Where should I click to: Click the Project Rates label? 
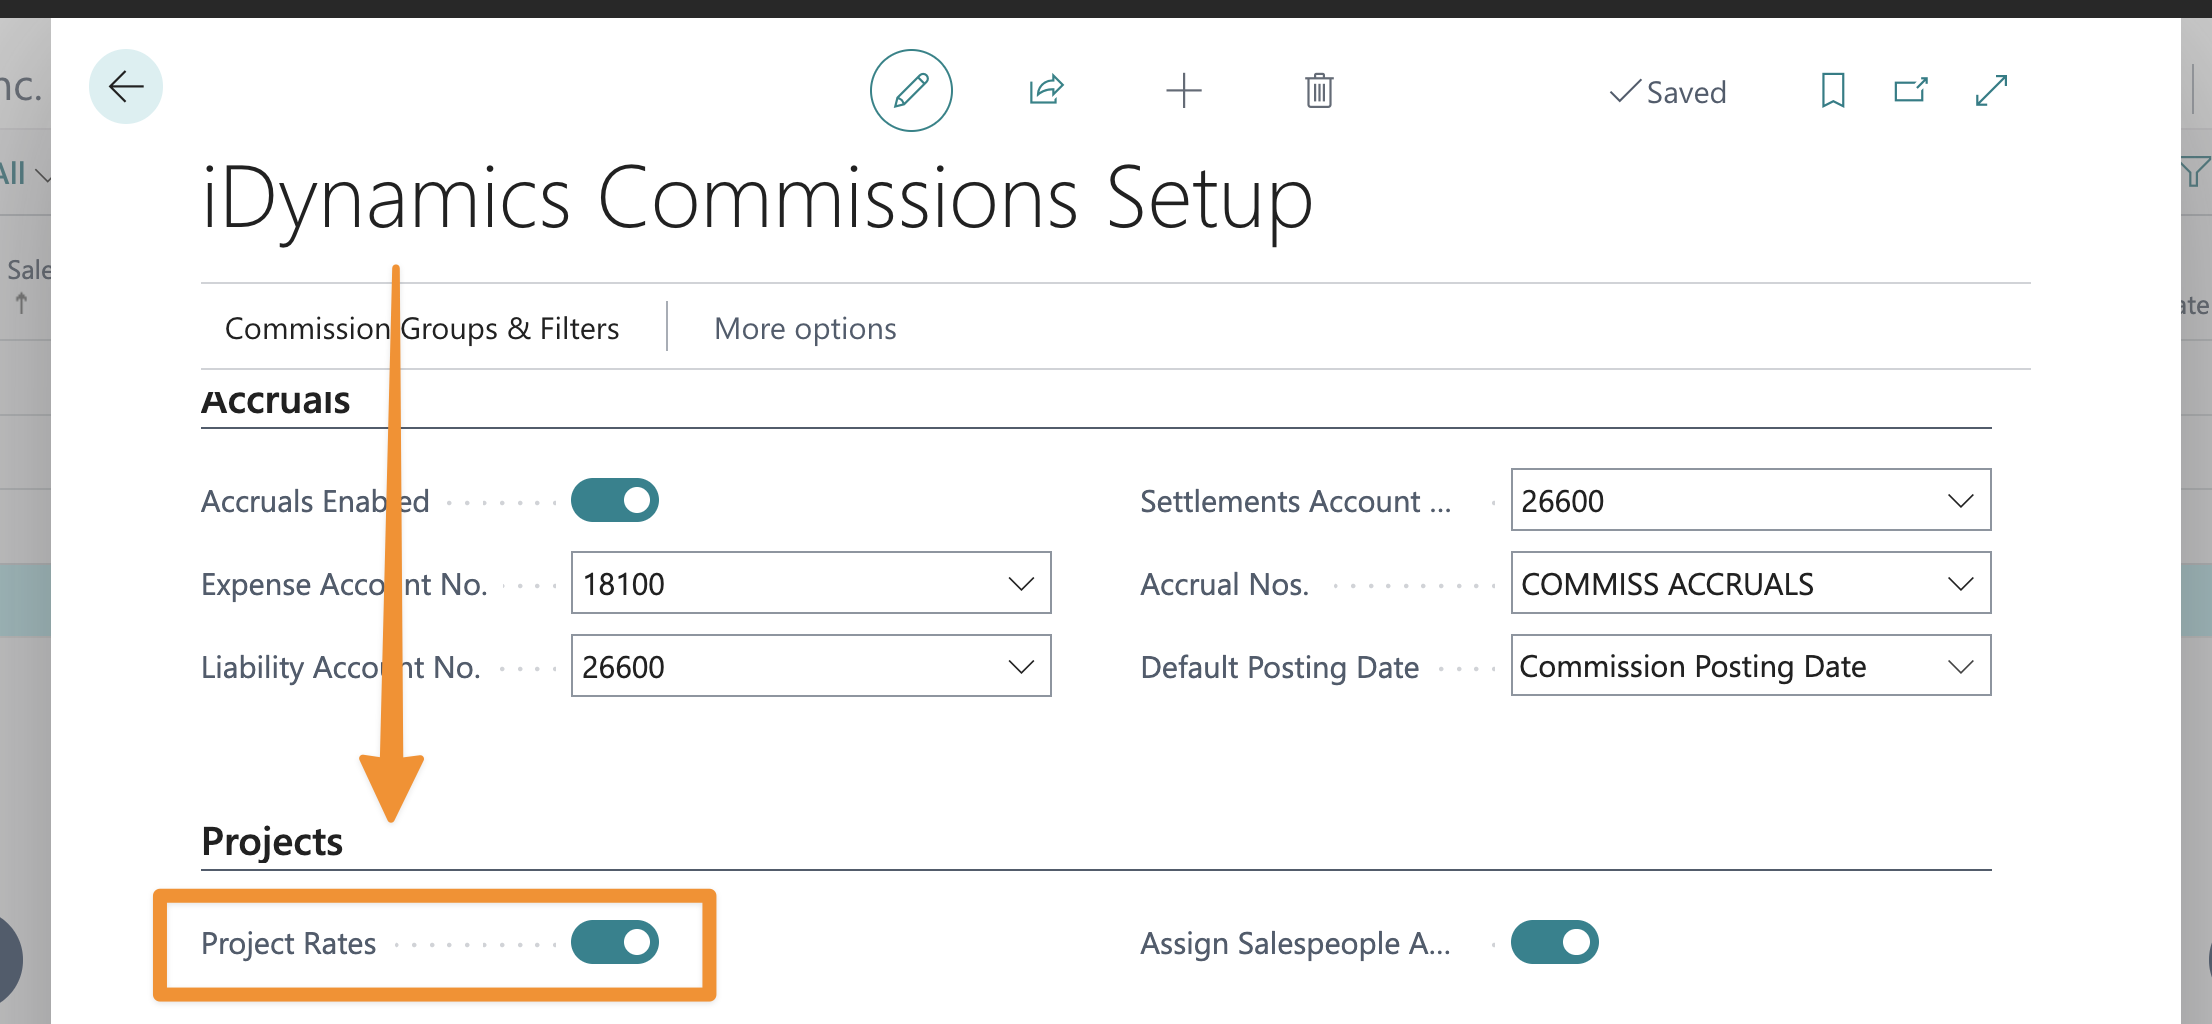[x=289, y=943]
